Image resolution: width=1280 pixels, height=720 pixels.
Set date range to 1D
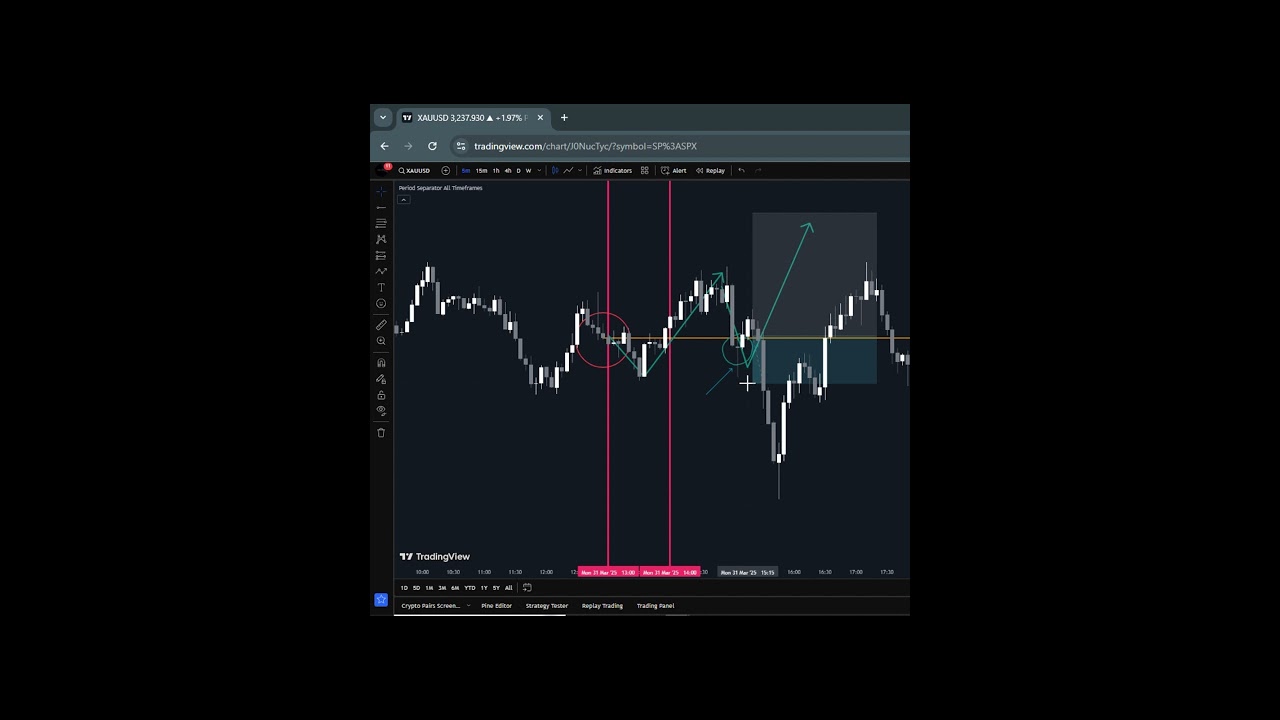404,588
